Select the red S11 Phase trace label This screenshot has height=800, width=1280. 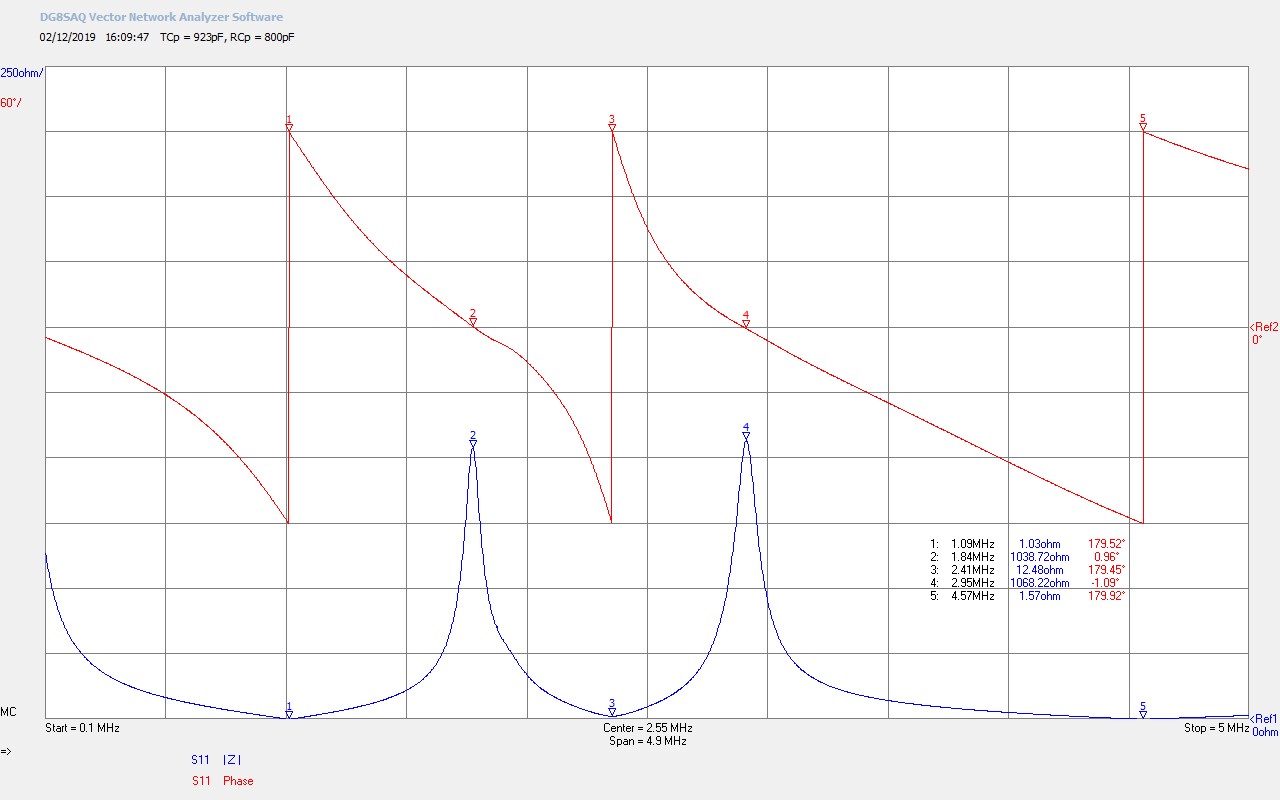point(222,781)
